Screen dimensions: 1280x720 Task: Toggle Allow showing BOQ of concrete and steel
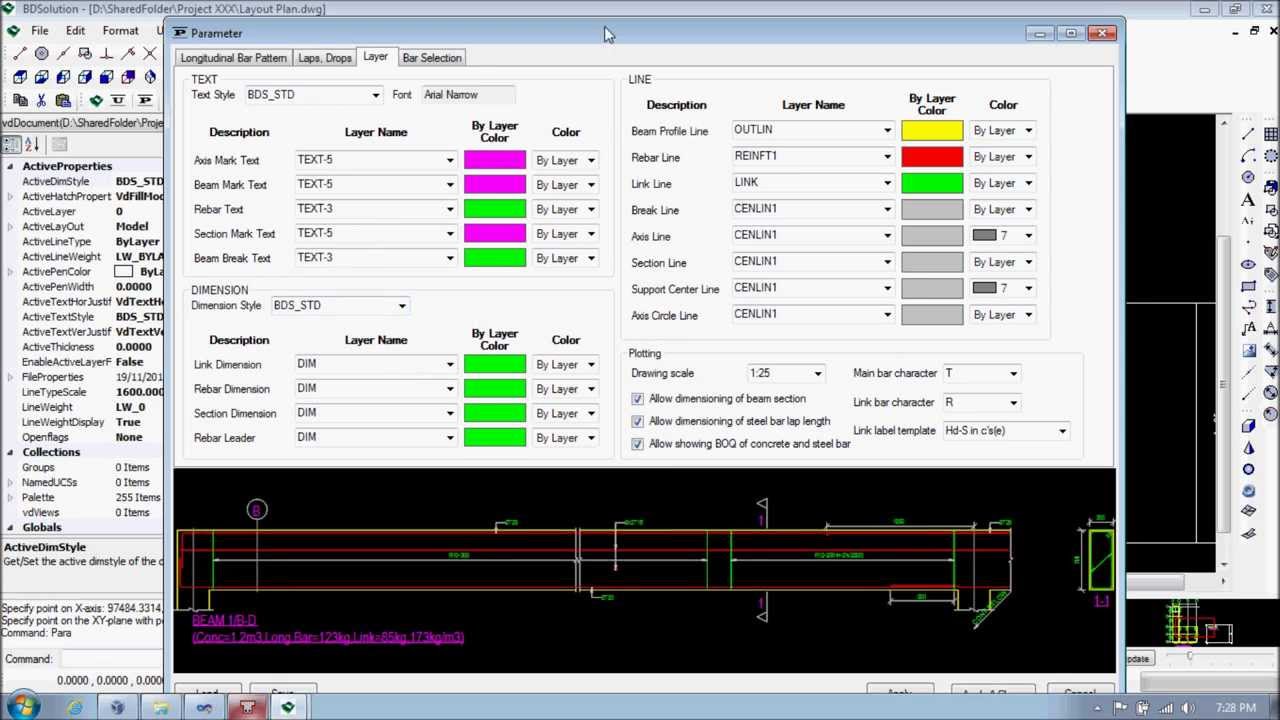(637, 444)
